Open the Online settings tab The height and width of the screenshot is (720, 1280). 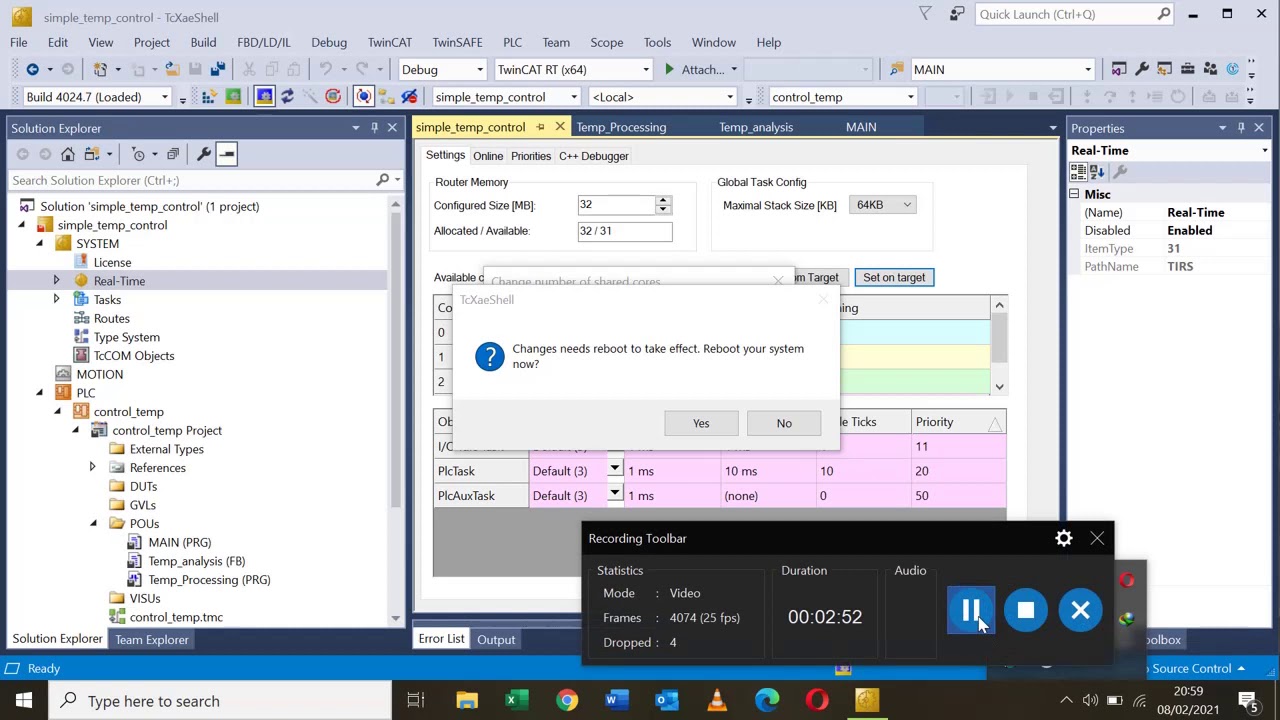click(488, 156)
